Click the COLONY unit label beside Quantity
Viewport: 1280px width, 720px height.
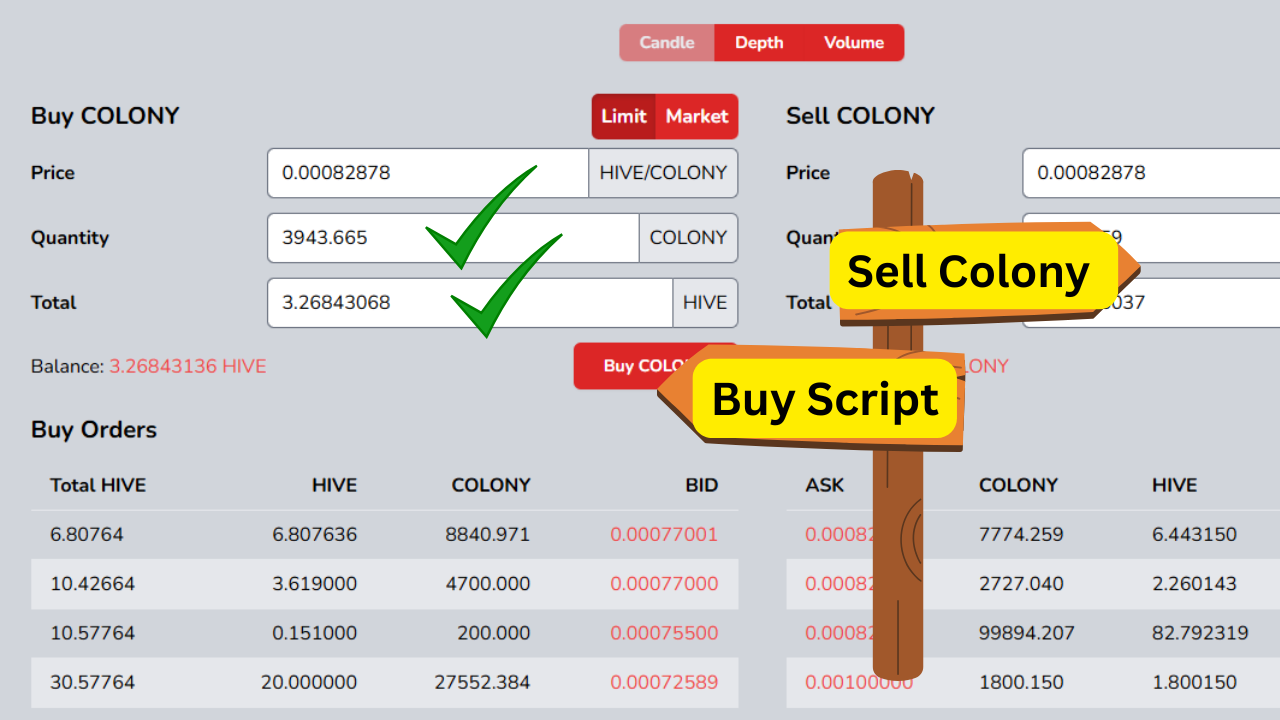coord(688,238)
